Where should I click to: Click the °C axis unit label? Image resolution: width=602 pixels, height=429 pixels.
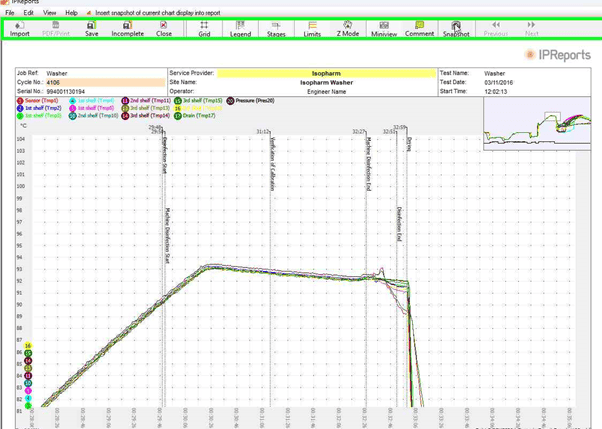[23, 126]
